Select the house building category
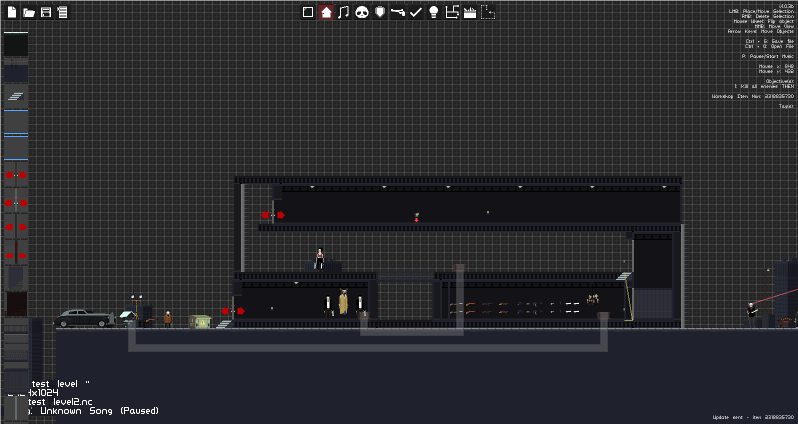798x424 pixels. (x=326, y=12)
